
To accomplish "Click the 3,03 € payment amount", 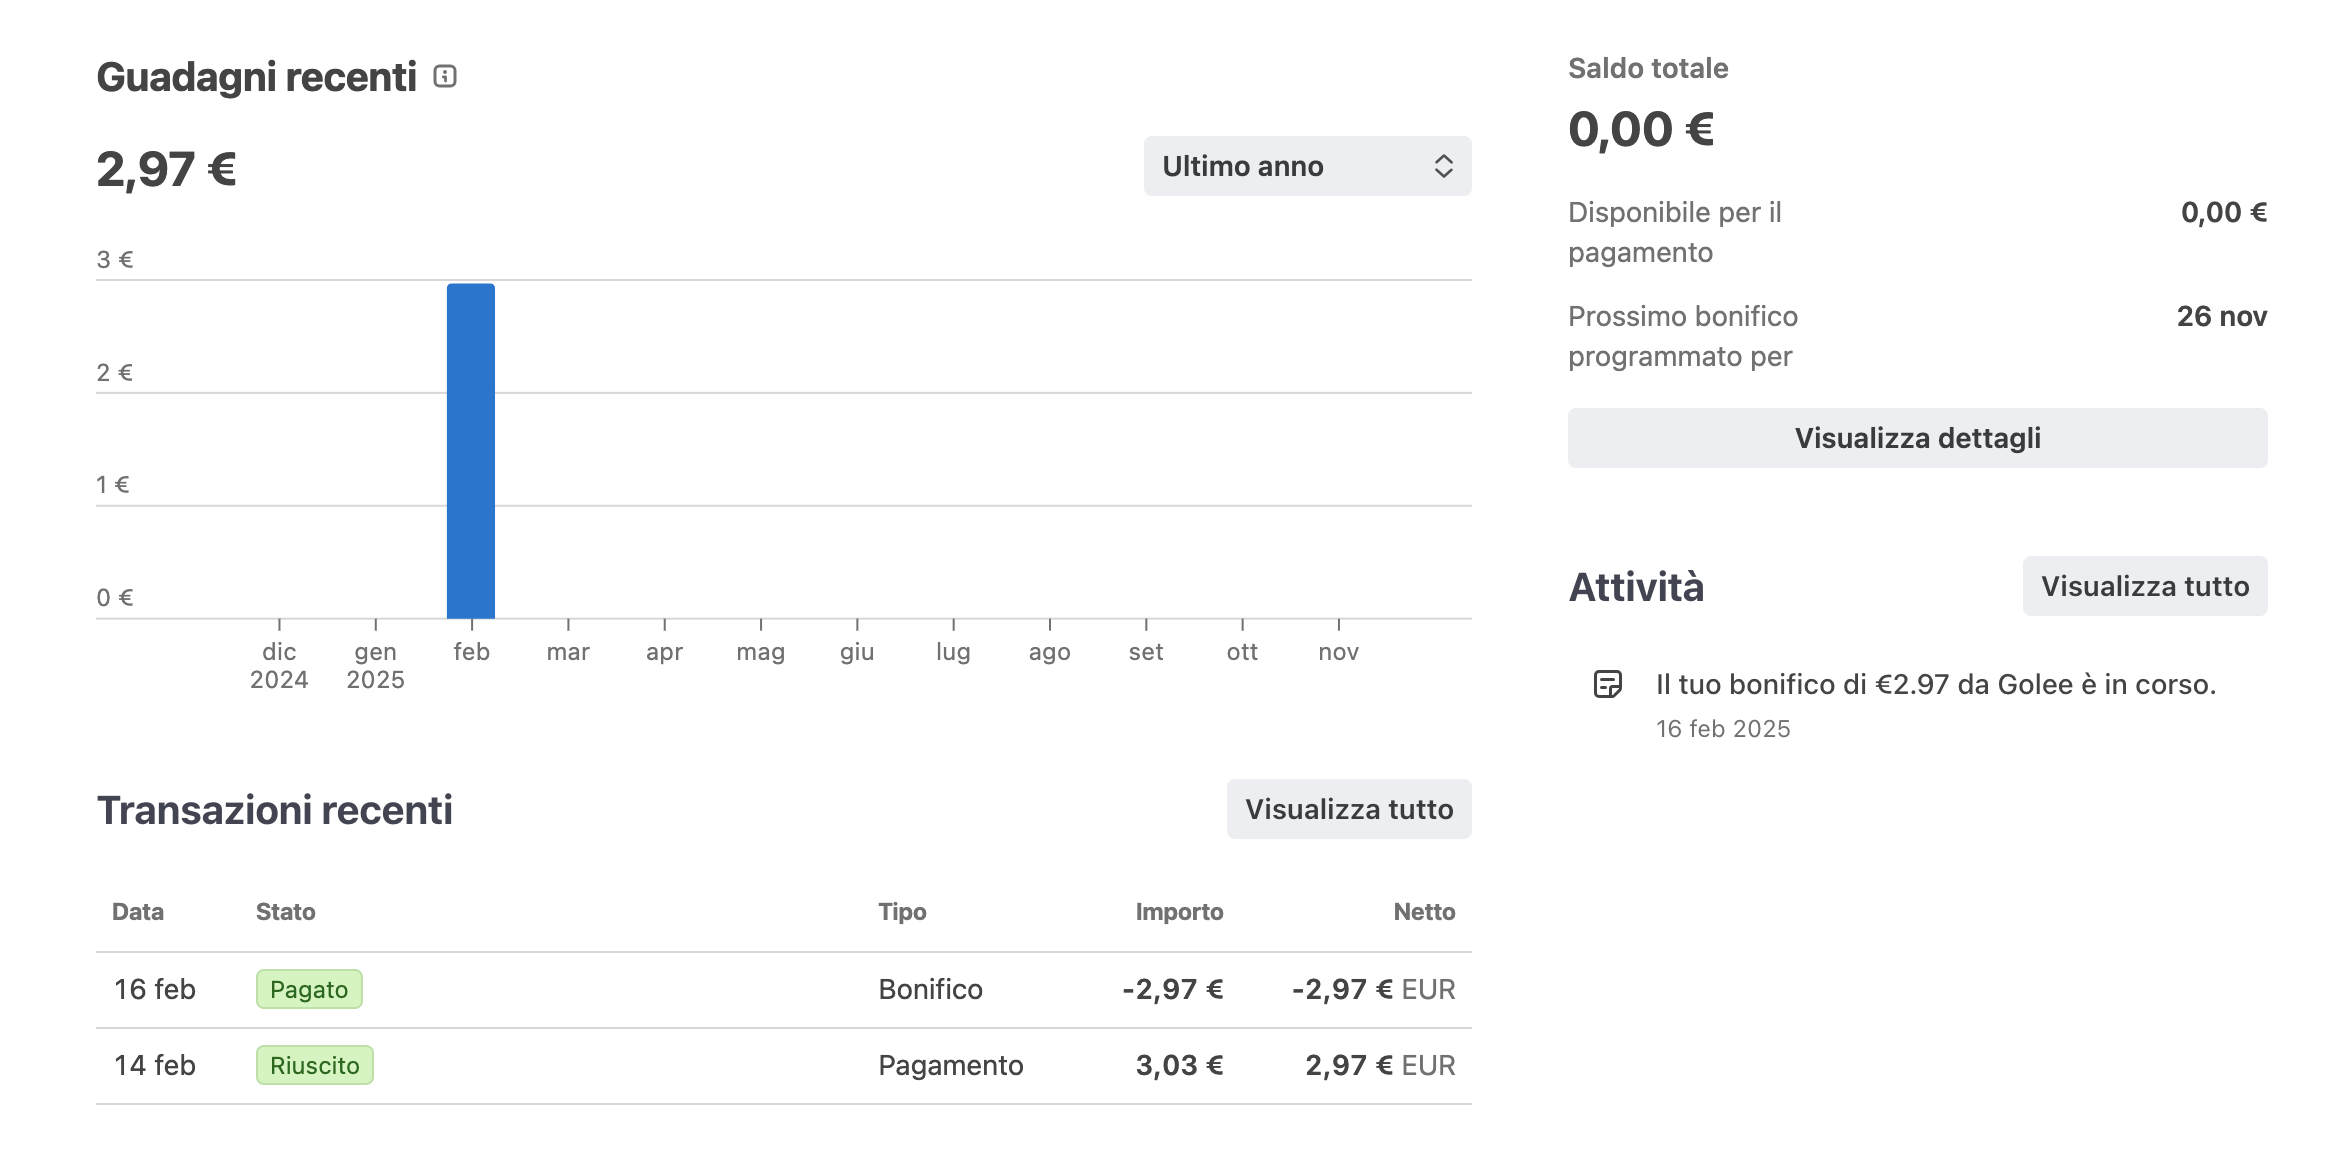I will [1178, 1066].
